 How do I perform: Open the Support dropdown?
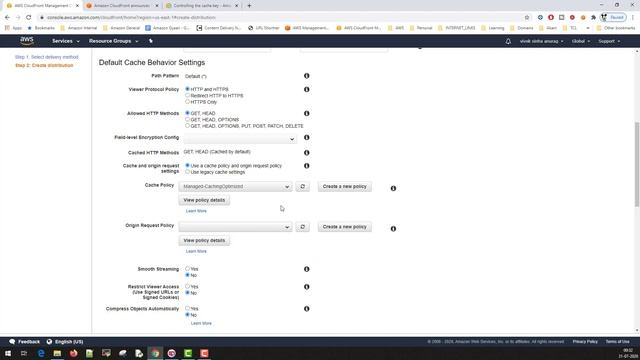(609, 41)
